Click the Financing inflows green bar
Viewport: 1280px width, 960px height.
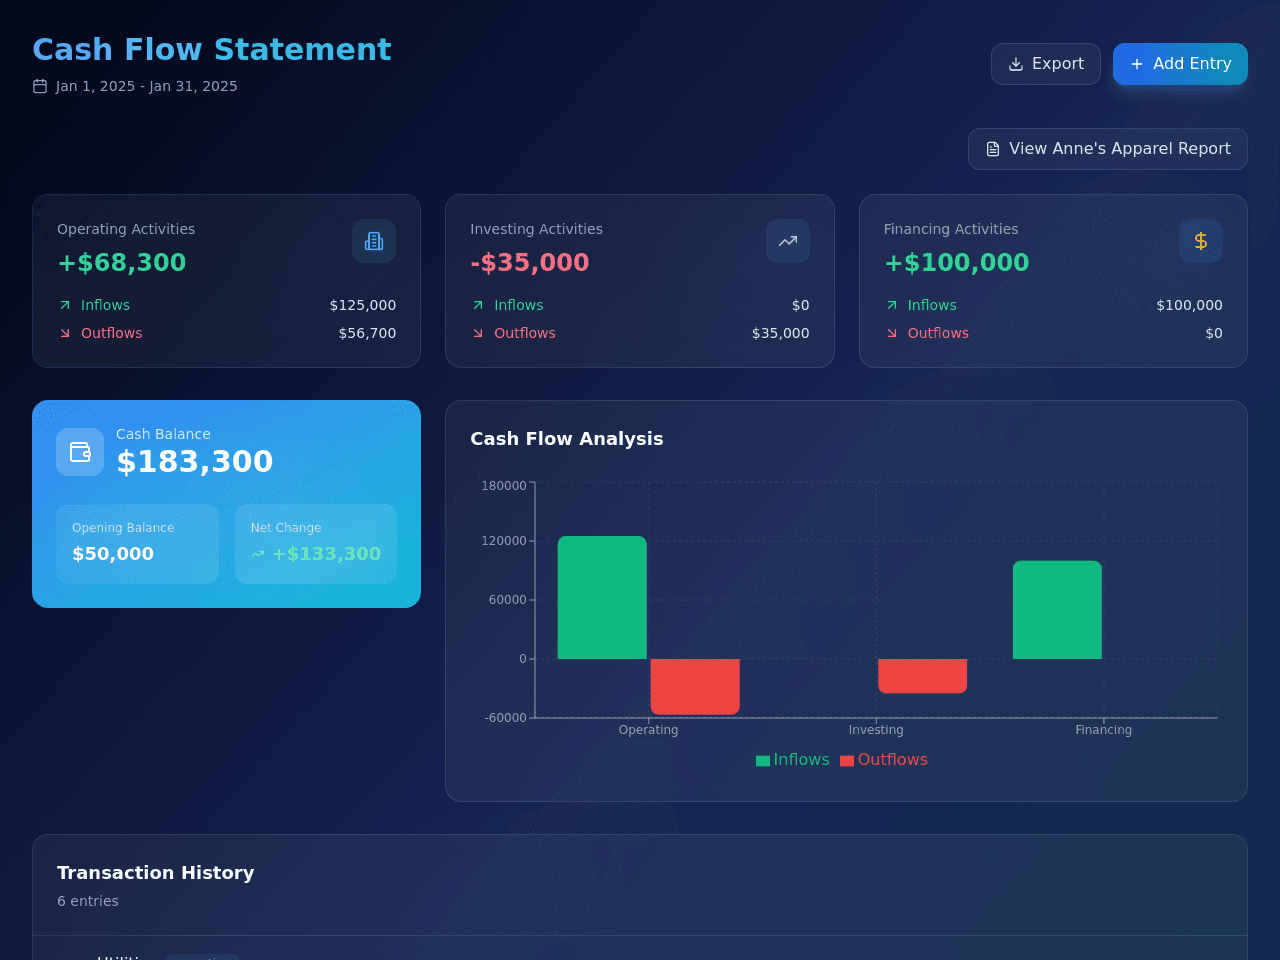pyautogui.click(x=1057, y=610)
